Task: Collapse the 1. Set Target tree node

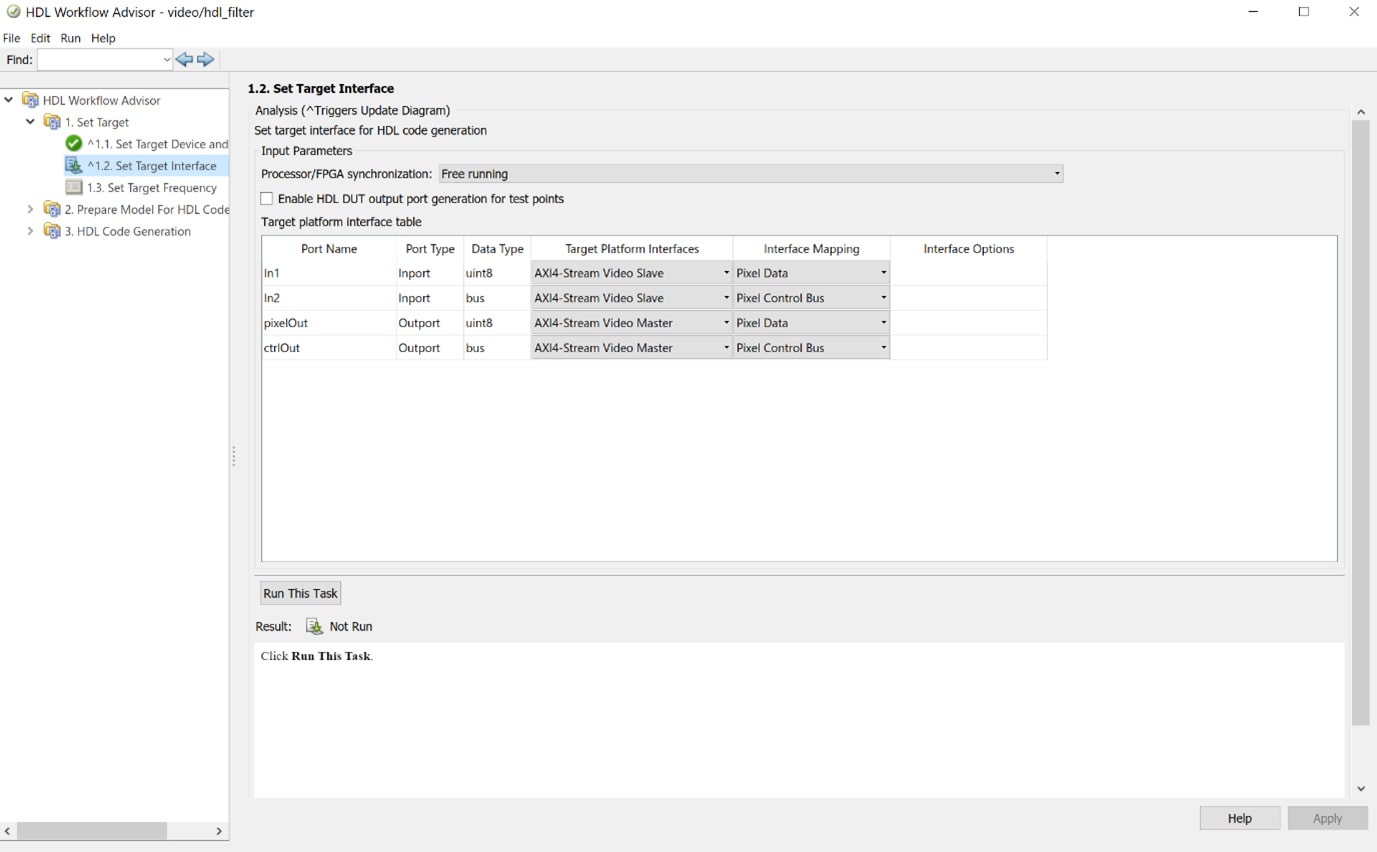Action: click(x=30, y=122)
